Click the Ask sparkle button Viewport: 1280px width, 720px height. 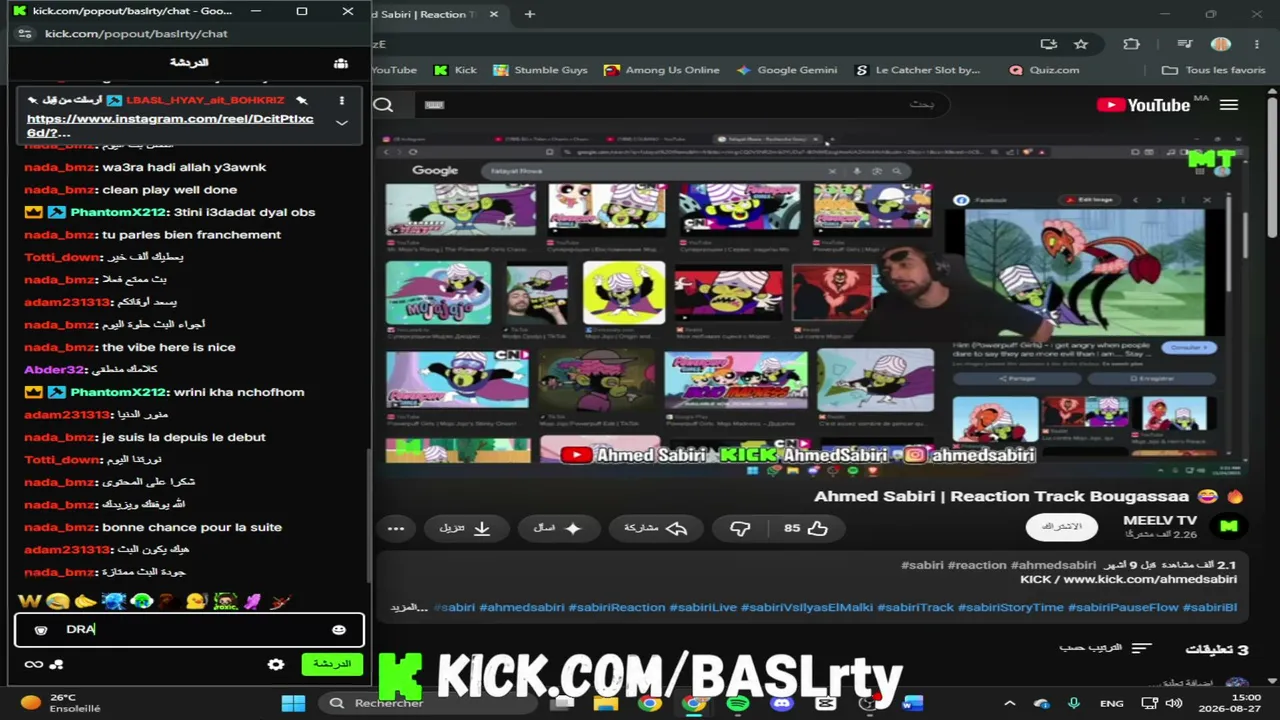pyautogui.click(x=557, y=528)
